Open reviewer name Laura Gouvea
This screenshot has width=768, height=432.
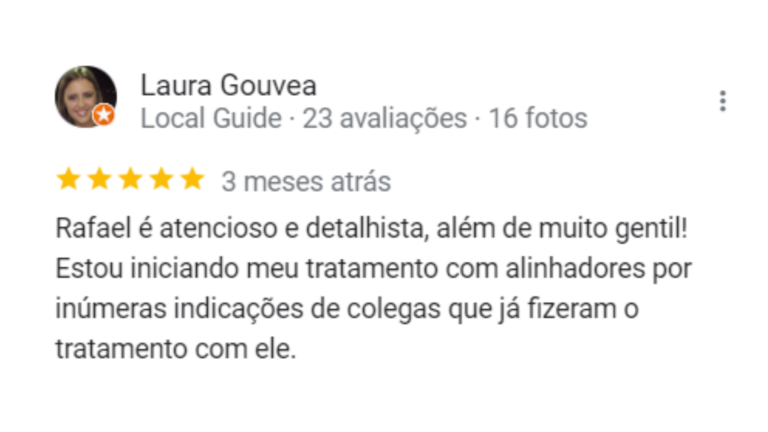[x=228, y=85]
